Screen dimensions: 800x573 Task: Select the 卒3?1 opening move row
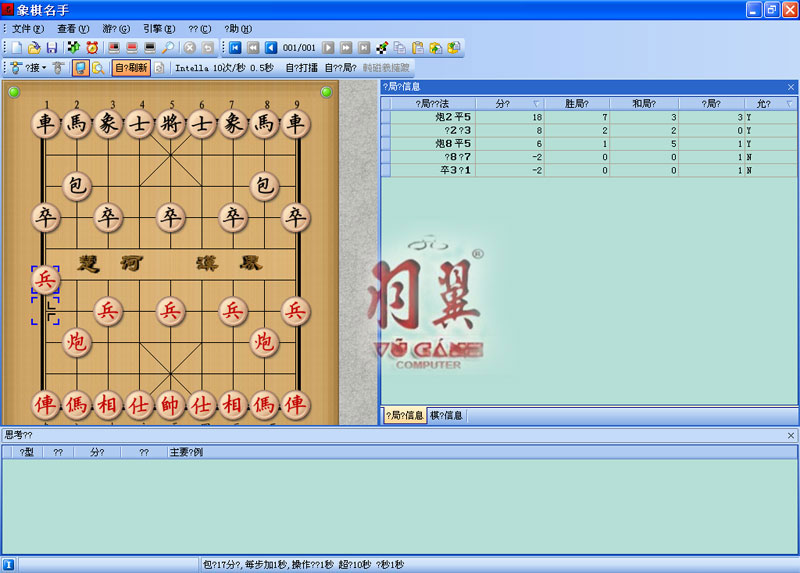(589, 170)
